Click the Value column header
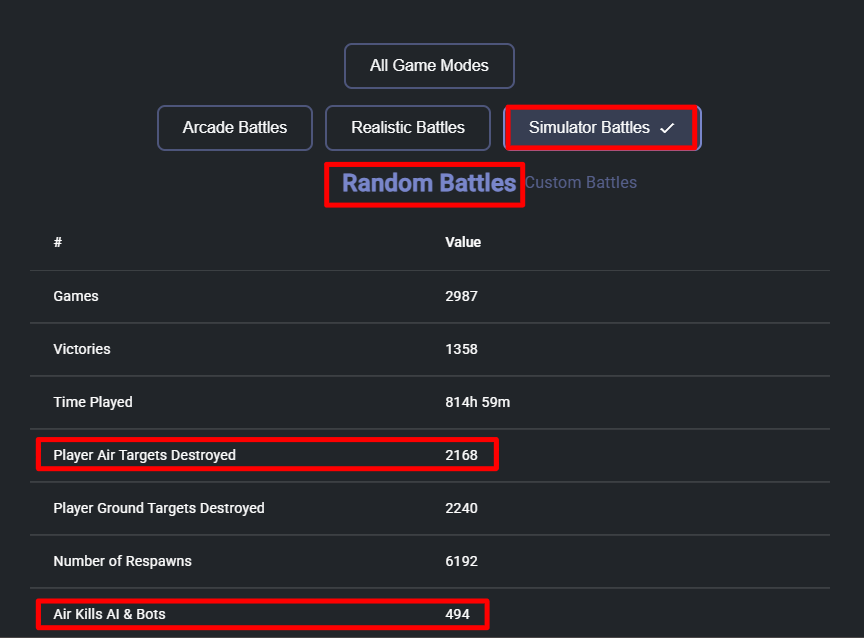This screenshot has width=864, height=638. click(x=463, y=242)
